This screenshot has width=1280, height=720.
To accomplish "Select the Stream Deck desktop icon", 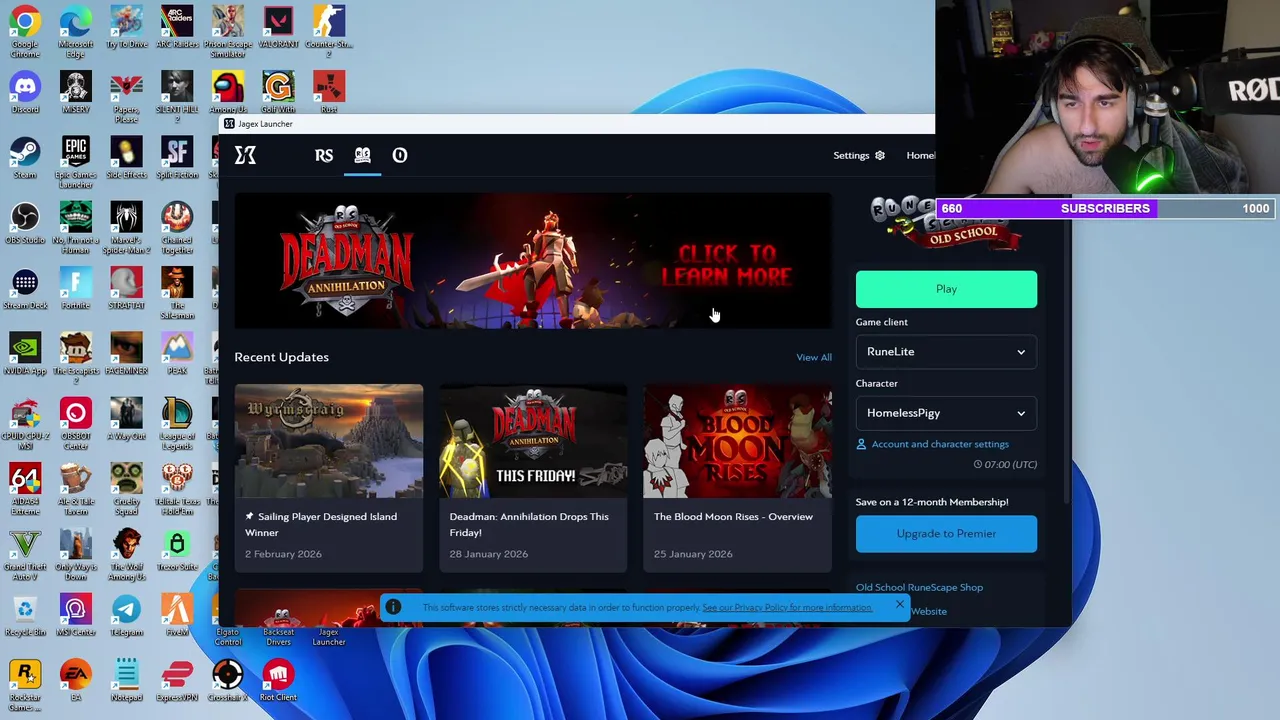I will coord(25,289).
